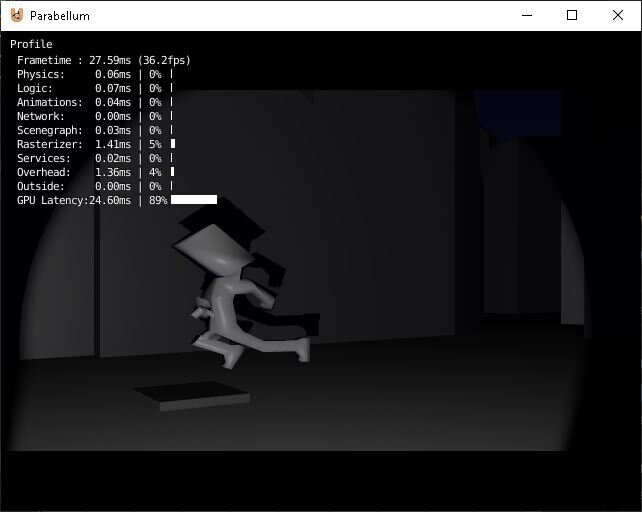Click the 1.36ms Overhead value

113,172
